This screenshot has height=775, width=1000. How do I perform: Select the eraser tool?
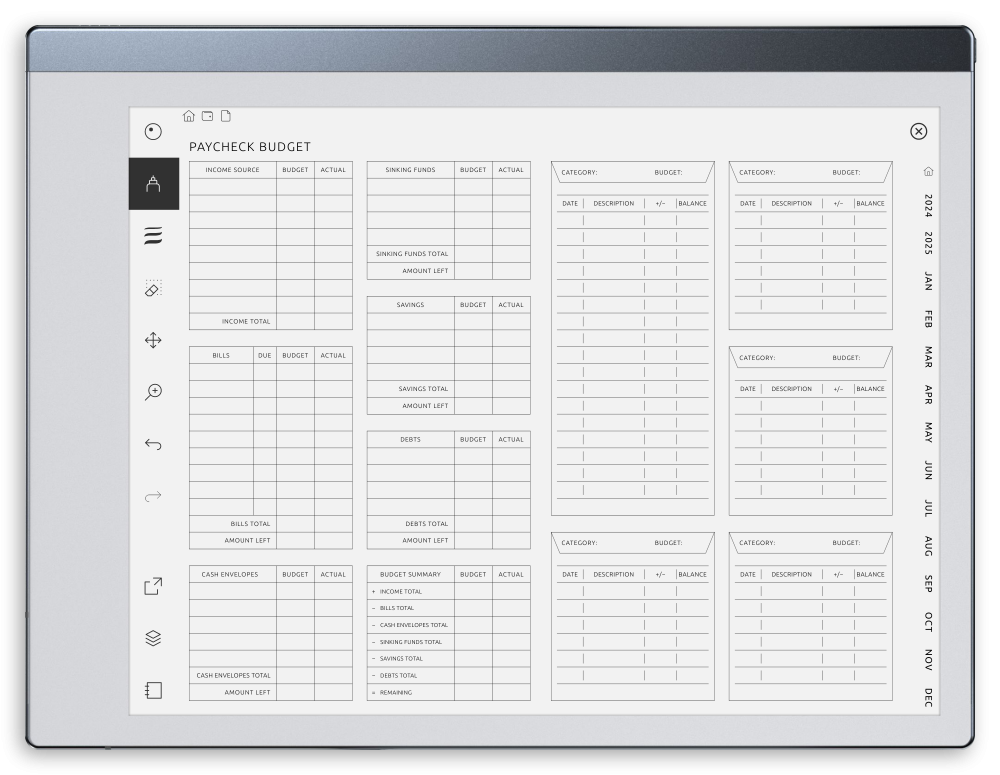(x=152, y=290)
